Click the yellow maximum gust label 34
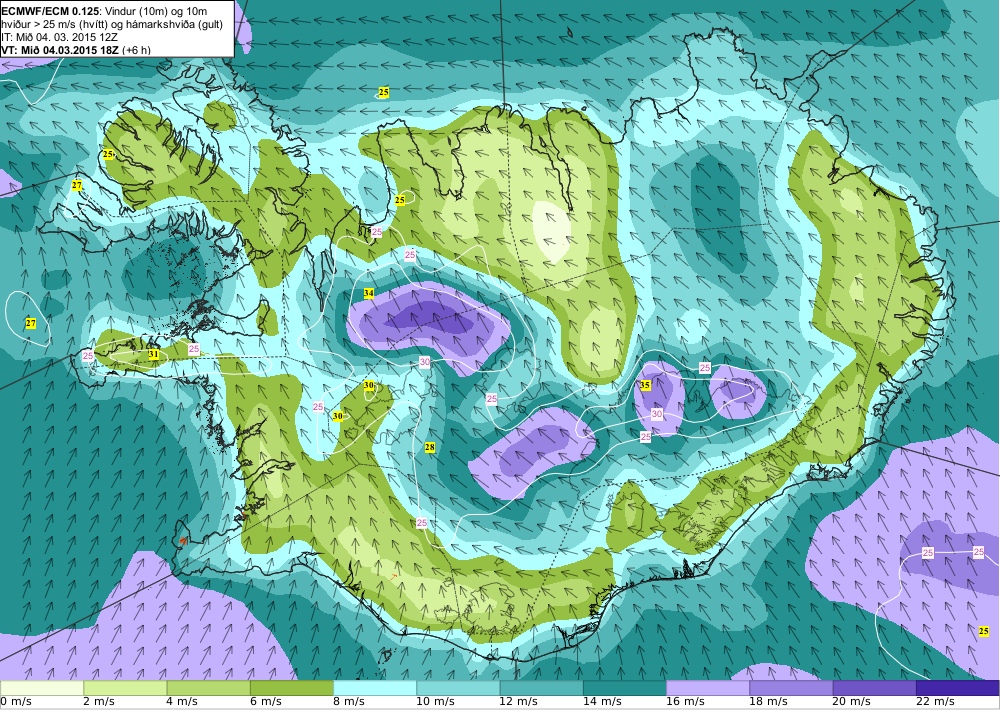 pyautogui.click(x=369, y=293)
